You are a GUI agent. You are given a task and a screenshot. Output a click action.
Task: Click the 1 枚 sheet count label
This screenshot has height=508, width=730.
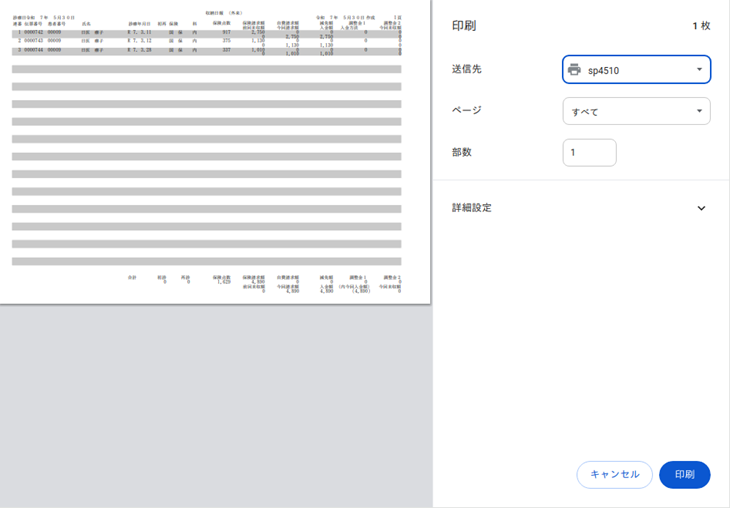point(700,26)
